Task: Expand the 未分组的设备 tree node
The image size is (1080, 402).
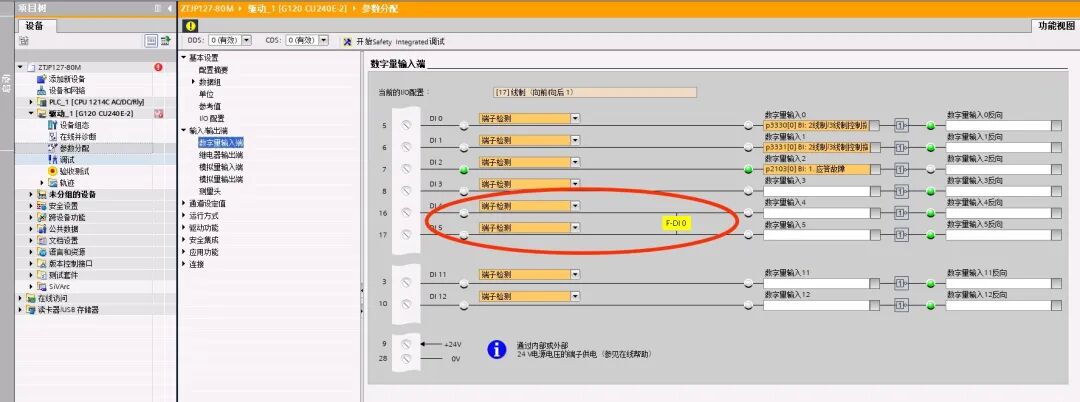Action: [x=31, y=194]
